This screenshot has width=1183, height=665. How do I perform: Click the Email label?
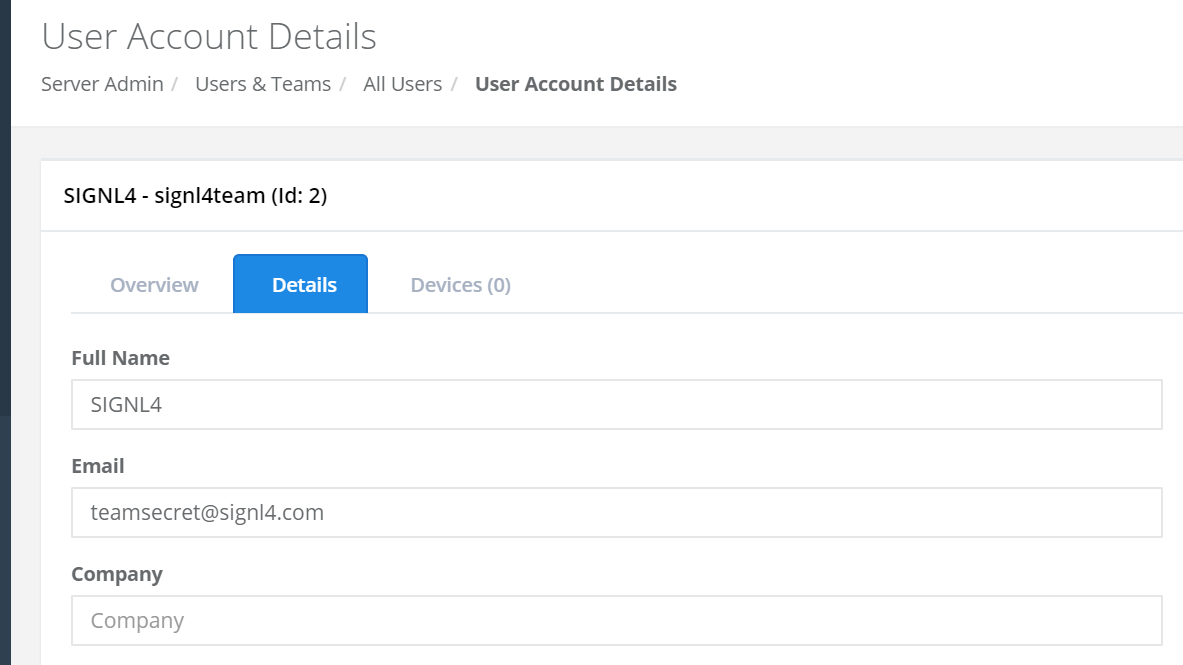[x=98, y=466]
